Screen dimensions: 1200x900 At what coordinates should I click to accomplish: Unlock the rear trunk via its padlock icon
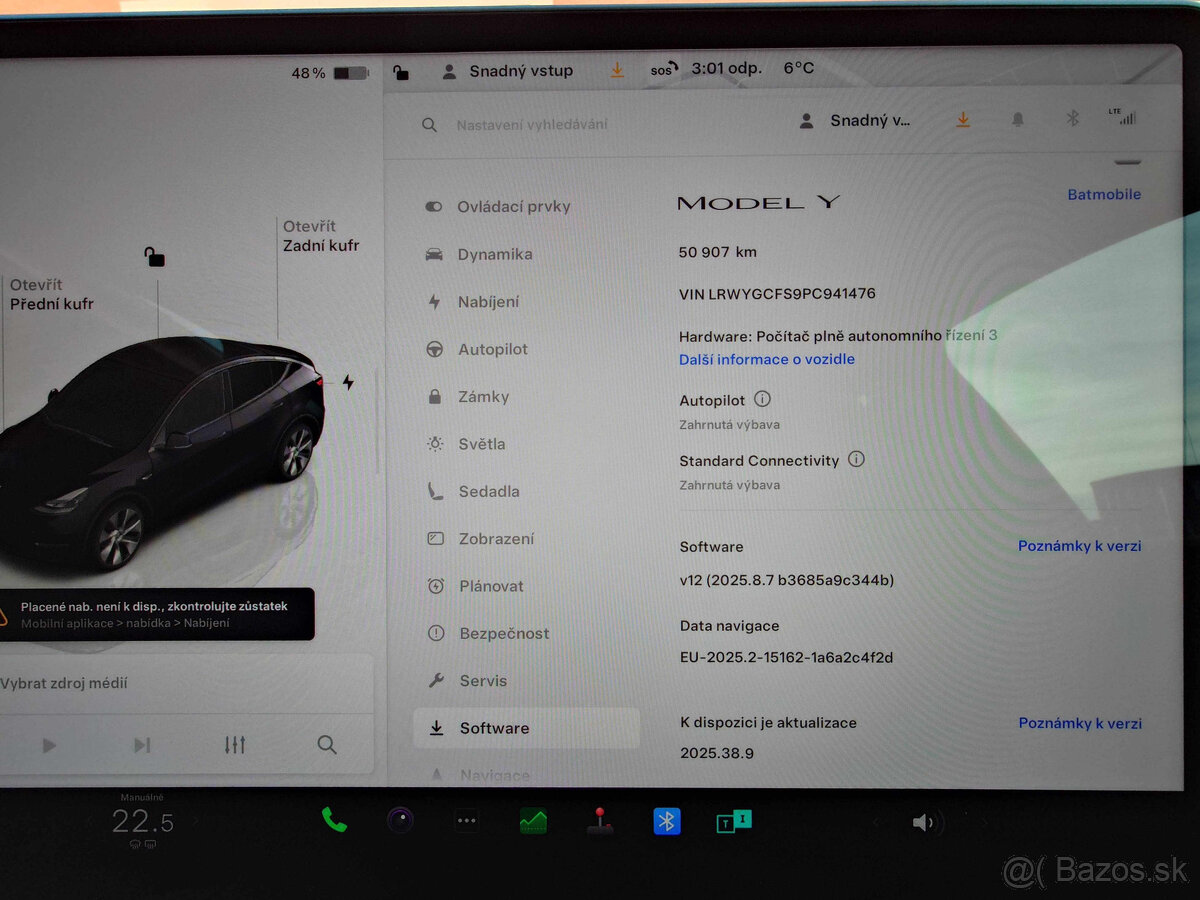pos(153,258)
